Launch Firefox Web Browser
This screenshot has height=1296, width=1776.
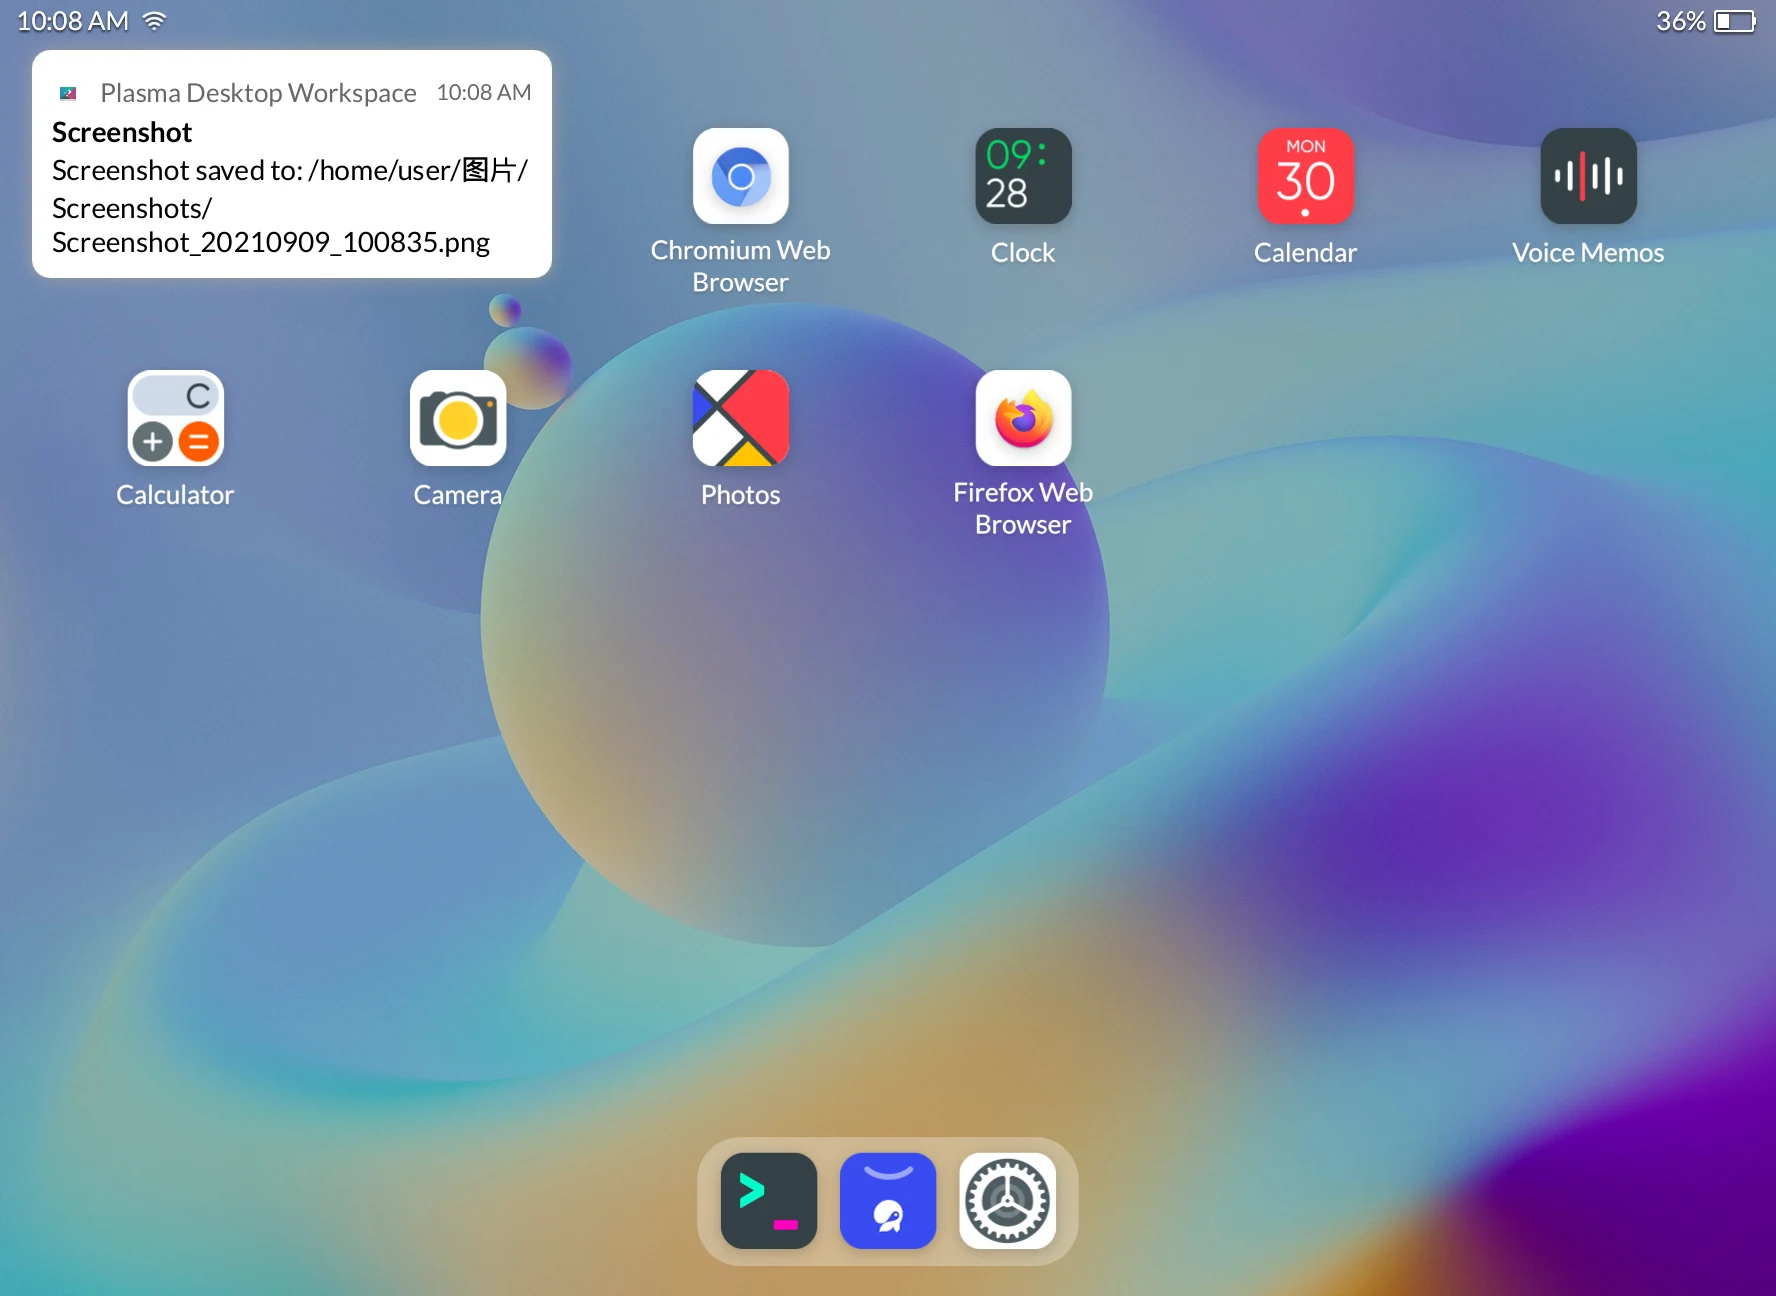coord(1023,418)
